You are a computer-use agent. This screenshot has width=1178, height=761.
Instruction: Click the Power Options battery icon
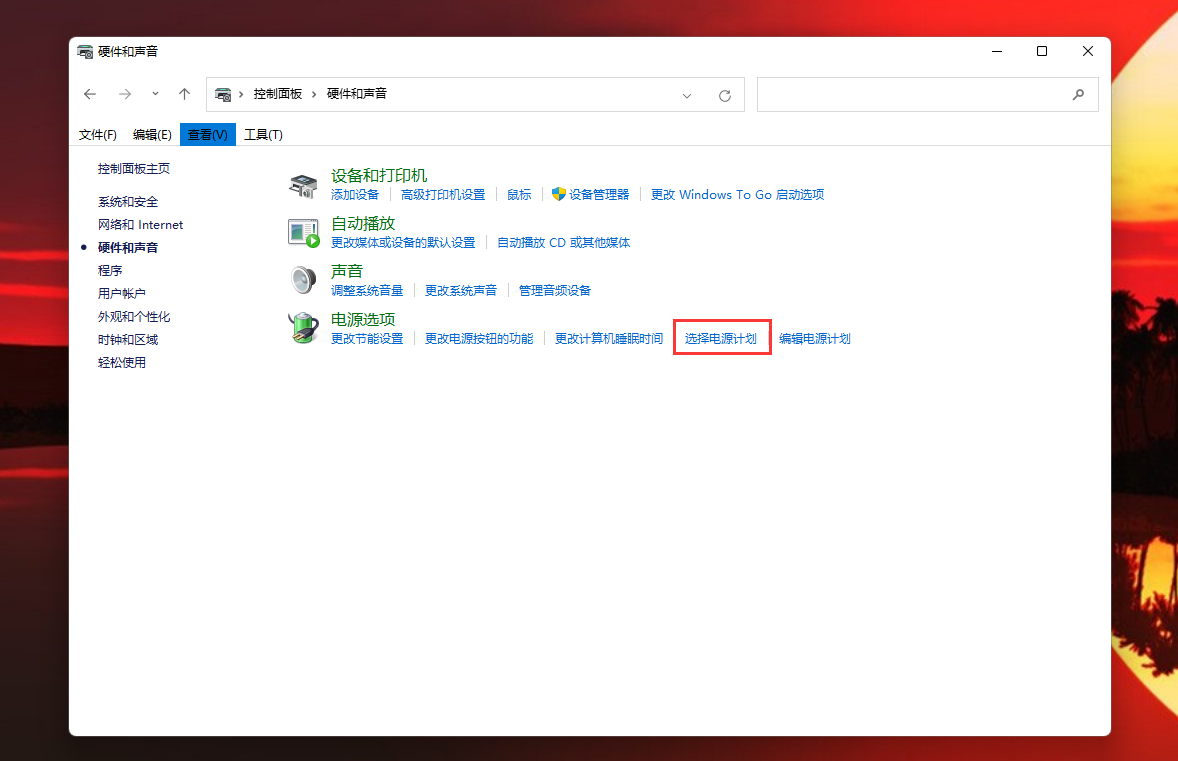pos(303,327)
